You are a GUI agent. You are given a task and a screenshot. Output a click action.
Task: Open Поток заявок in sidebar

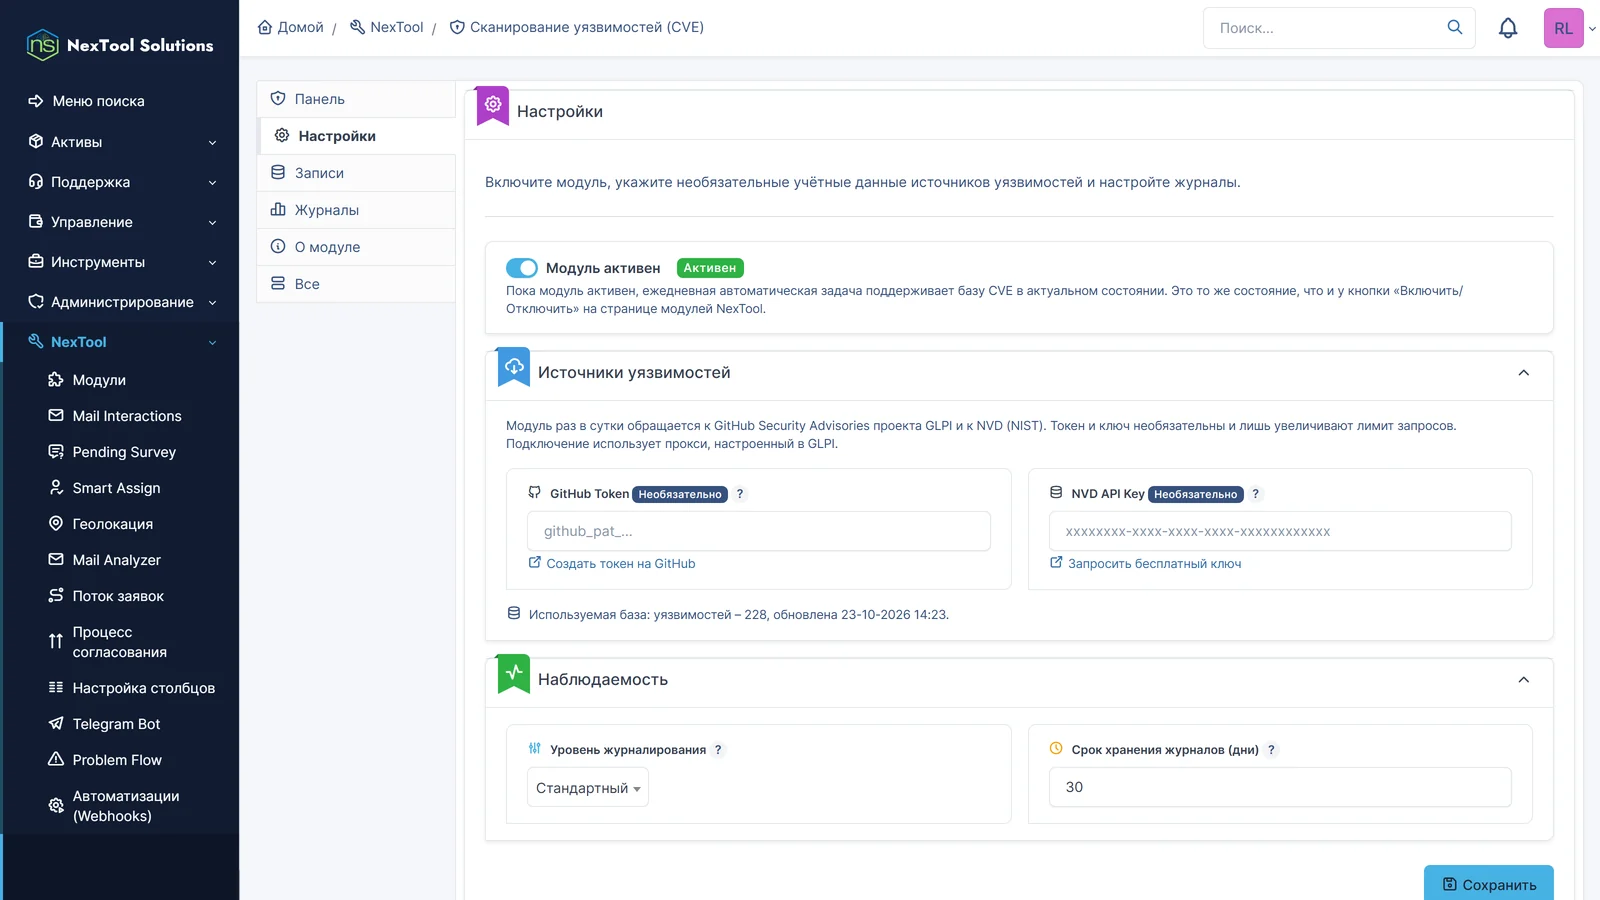click(120, 596)
